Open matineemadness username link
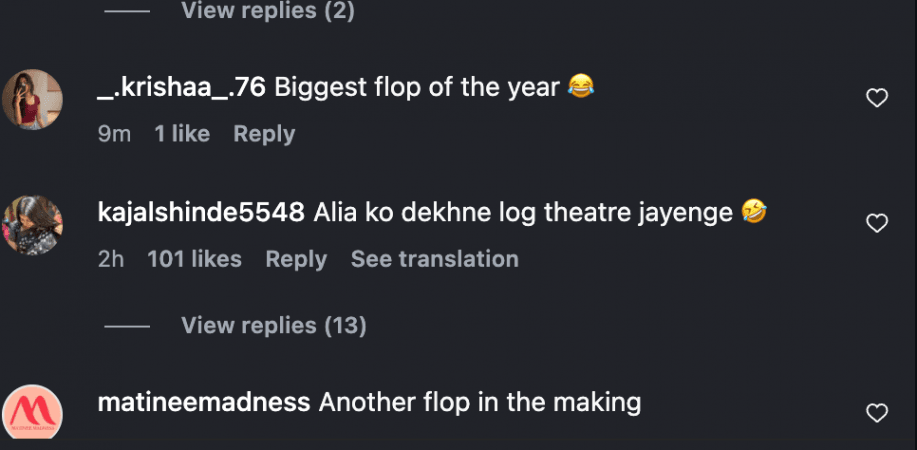 click(204, 403)
